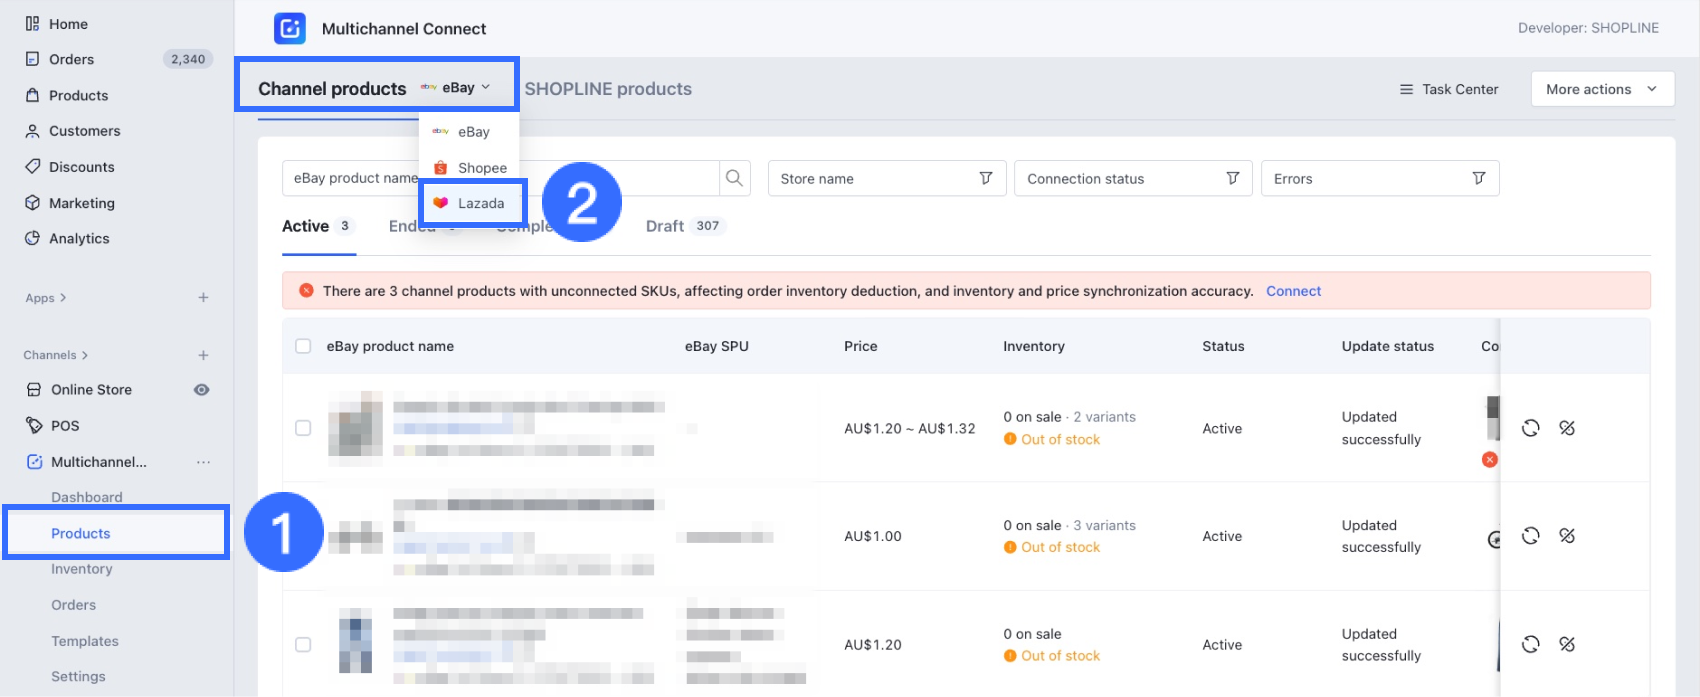Expand the Connection status filter
This screenshot has width=1700, height=697.
(1132, 178)
